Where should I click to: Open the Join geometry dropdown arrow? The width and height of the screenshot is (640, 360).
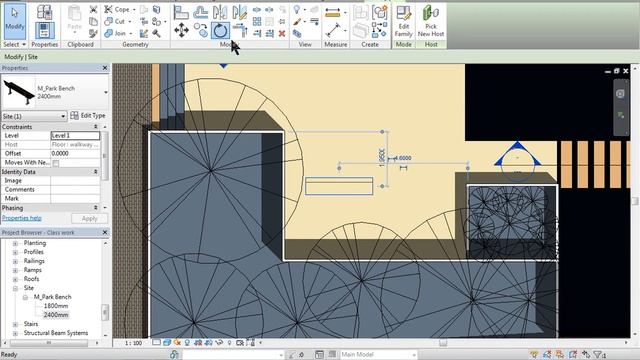131,33
